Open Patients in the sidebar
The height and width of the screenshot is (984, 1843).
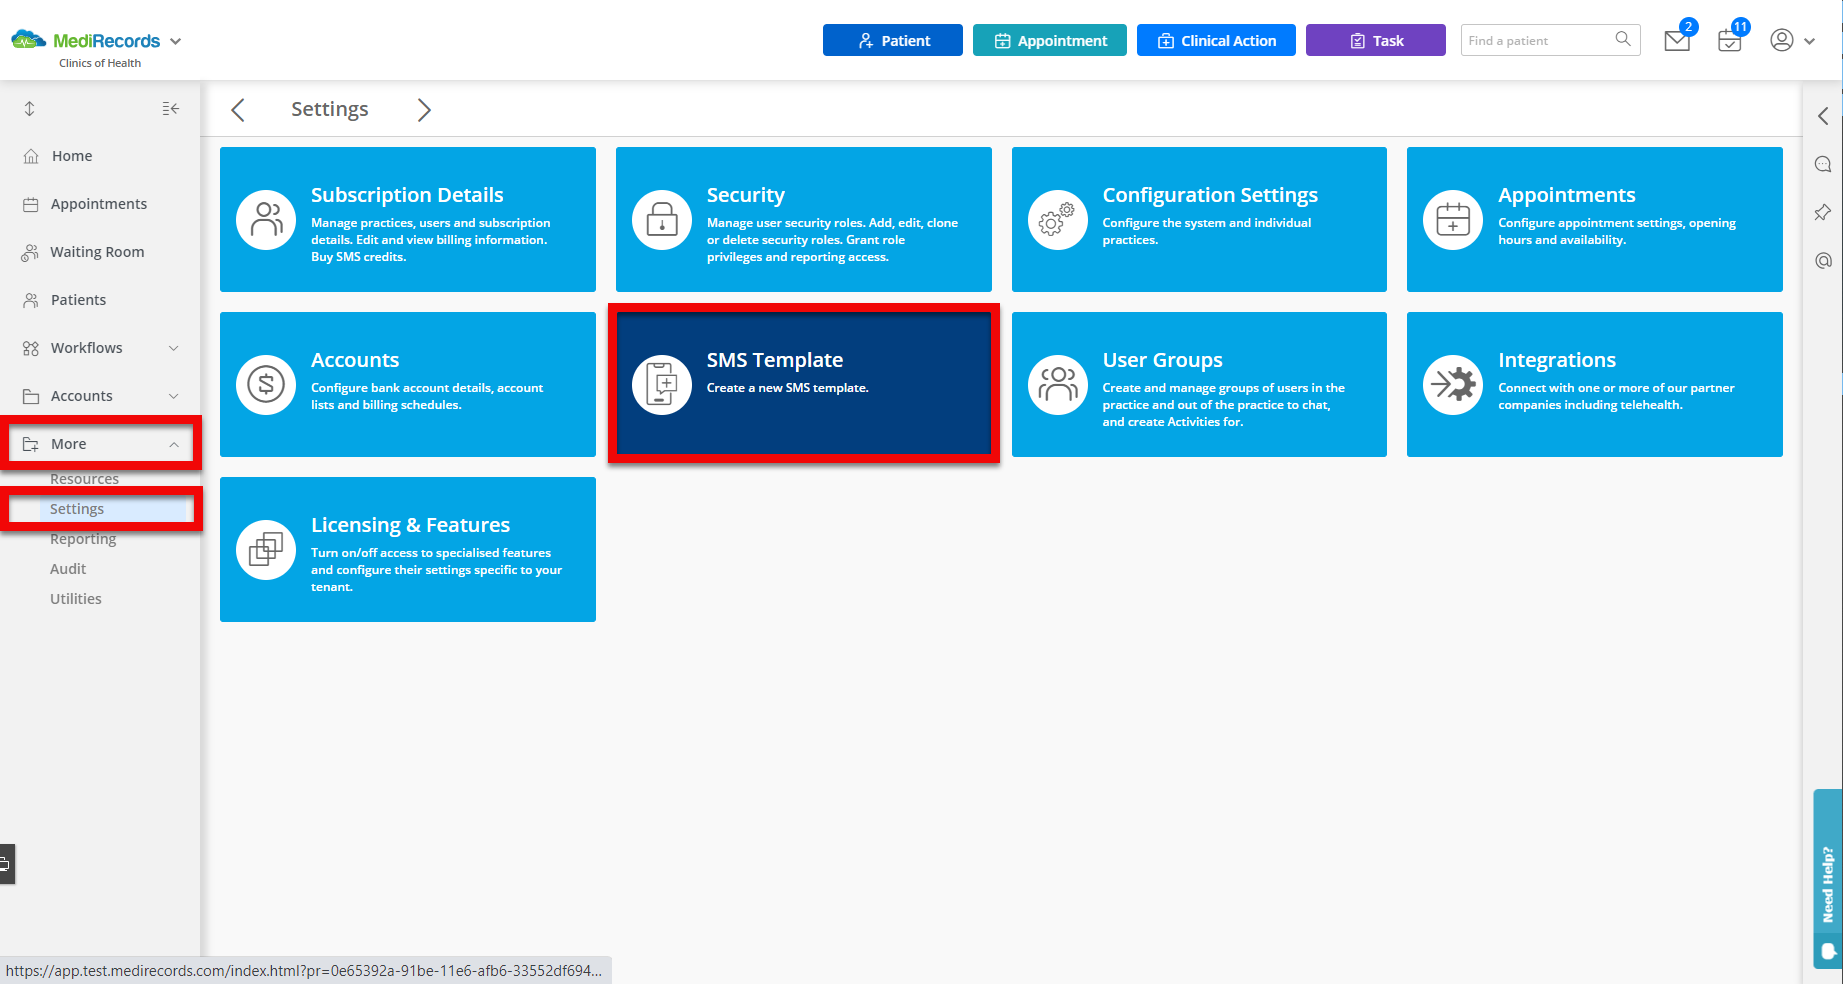pos(78,300)
